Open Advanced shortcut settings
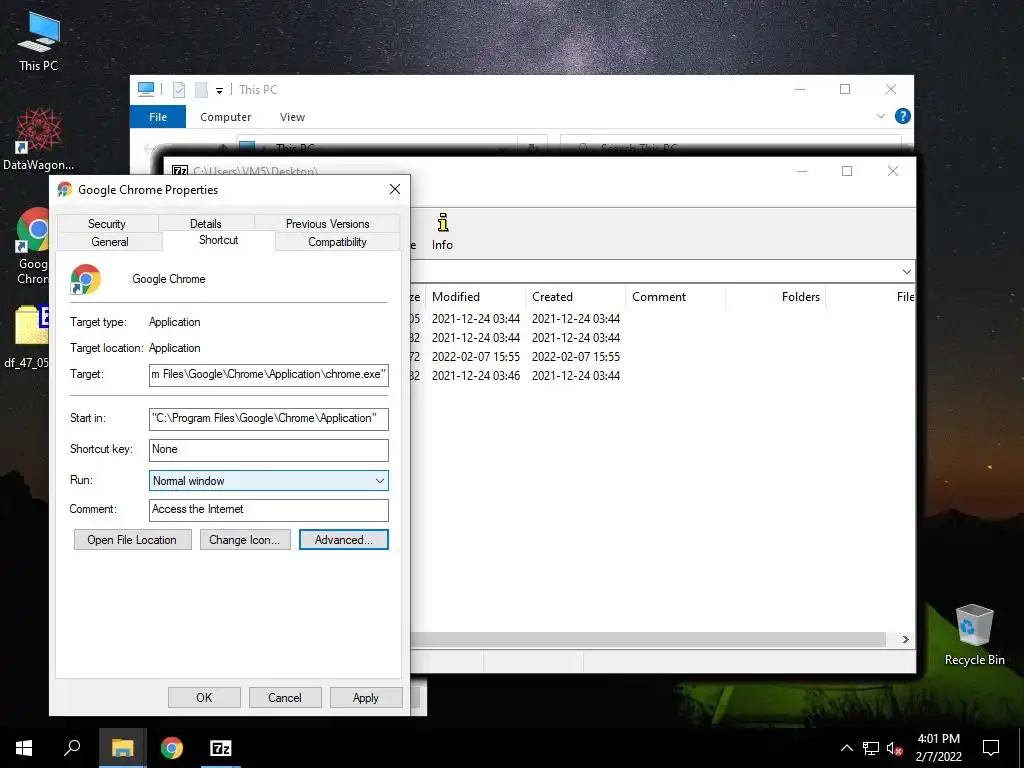The image size is (1024, 768). pos(344,539)
